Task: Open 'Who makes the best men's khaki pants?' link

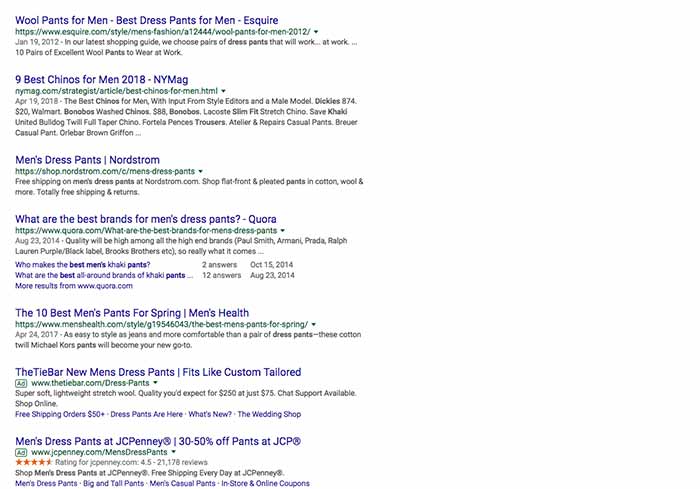Action: coord(83,264)
